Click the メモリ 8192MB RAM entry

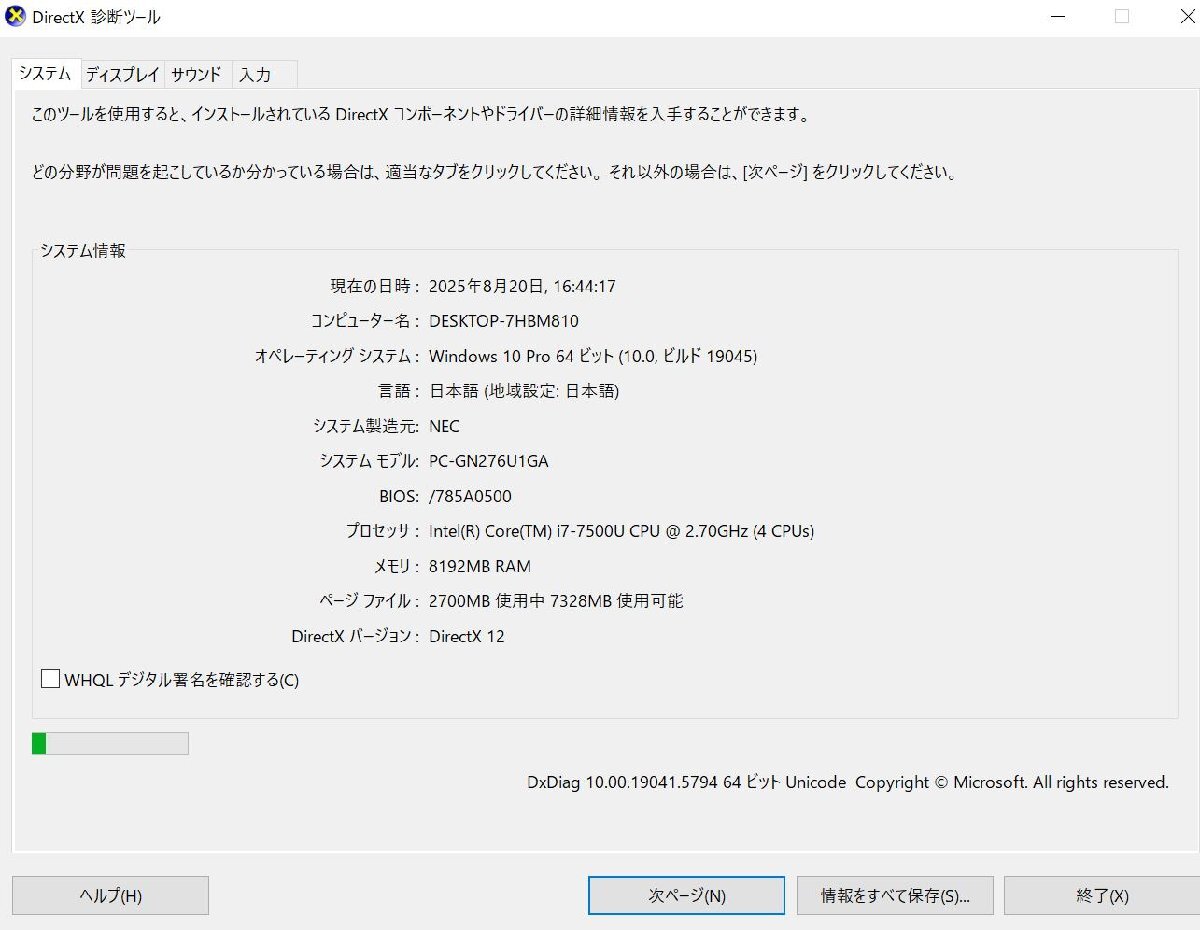pos(479,566)
